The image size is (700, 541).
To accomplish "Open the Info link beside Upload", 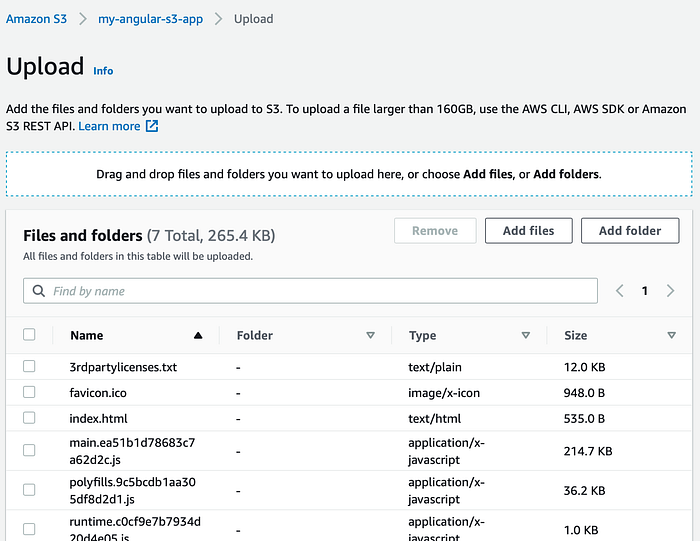I will (103, 71).
